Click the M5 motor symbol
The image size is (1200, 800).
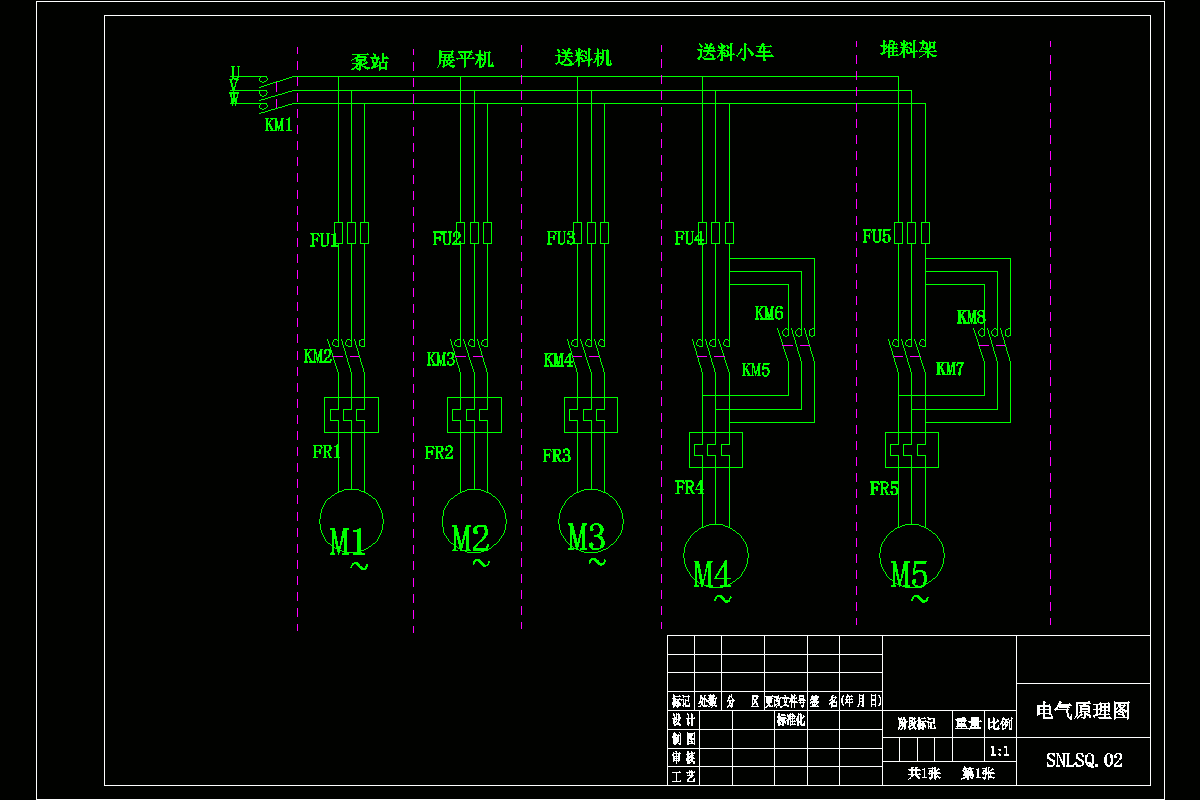(912, 556)
